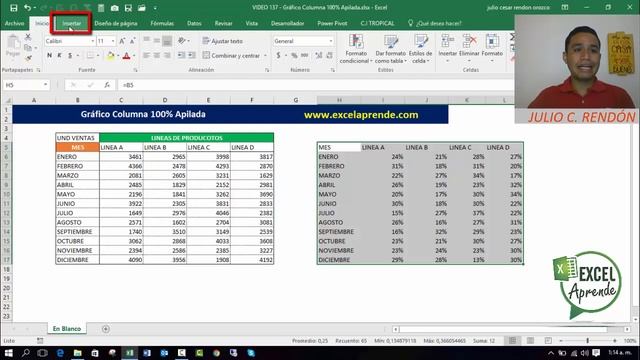The width and height of the screenshot is (640, 360).
Task: Open the Calibri font name dropdown
Action: [x=93, y=41]
